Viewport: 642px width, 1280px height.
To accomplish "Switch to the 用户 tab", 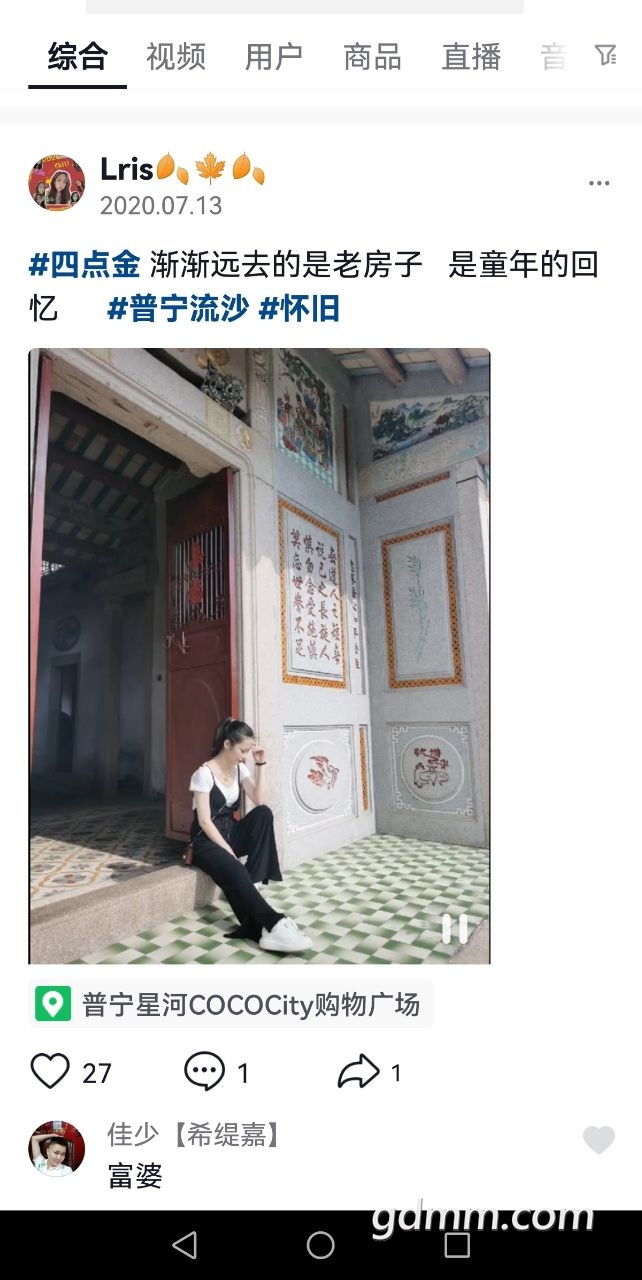I will (x=274, y=57).
